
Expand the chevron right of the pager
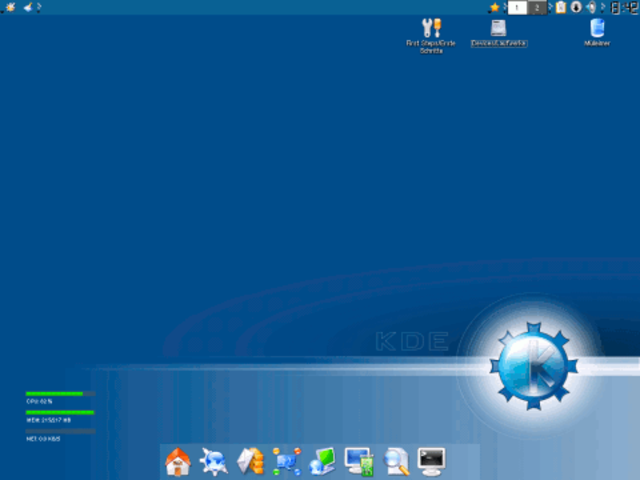(551, 7)
